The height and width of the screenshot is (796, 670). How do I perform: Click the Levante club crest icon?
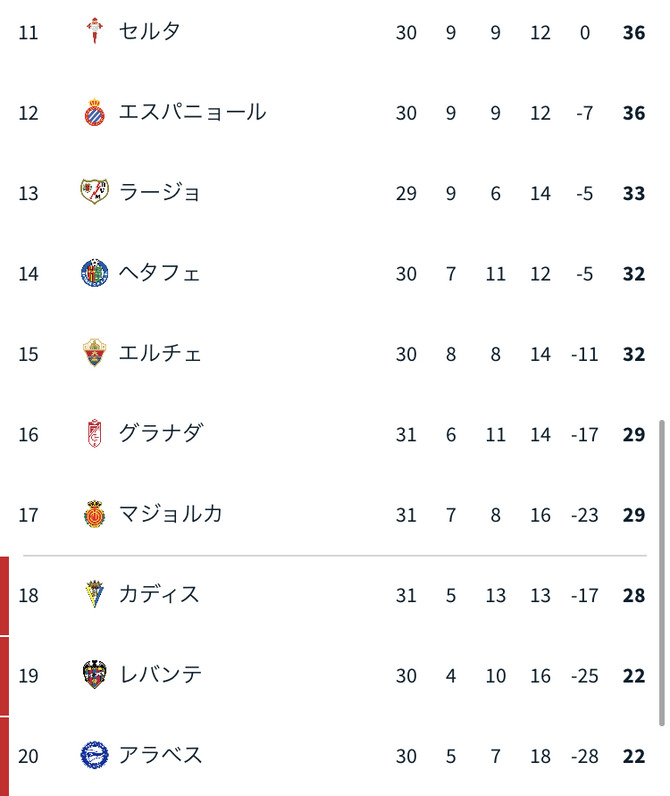pos(94,675)
